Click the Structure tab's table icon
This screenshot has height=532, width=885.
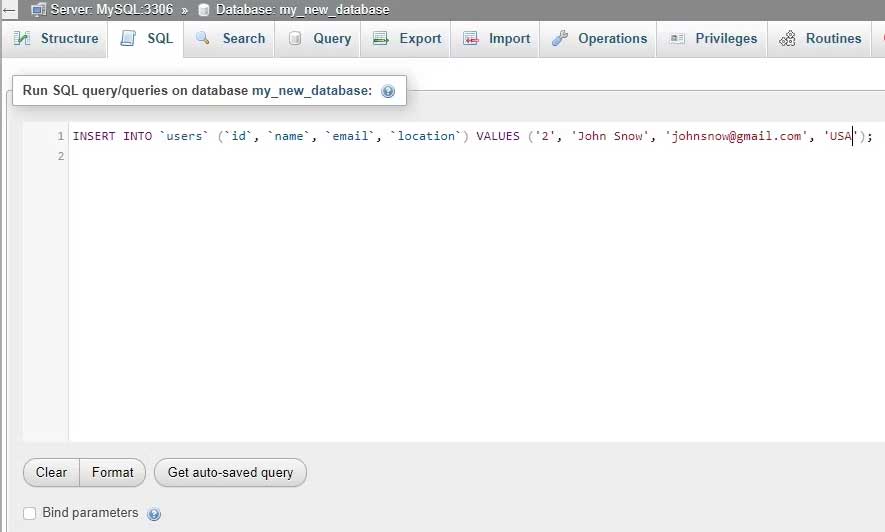click(21, 38)
